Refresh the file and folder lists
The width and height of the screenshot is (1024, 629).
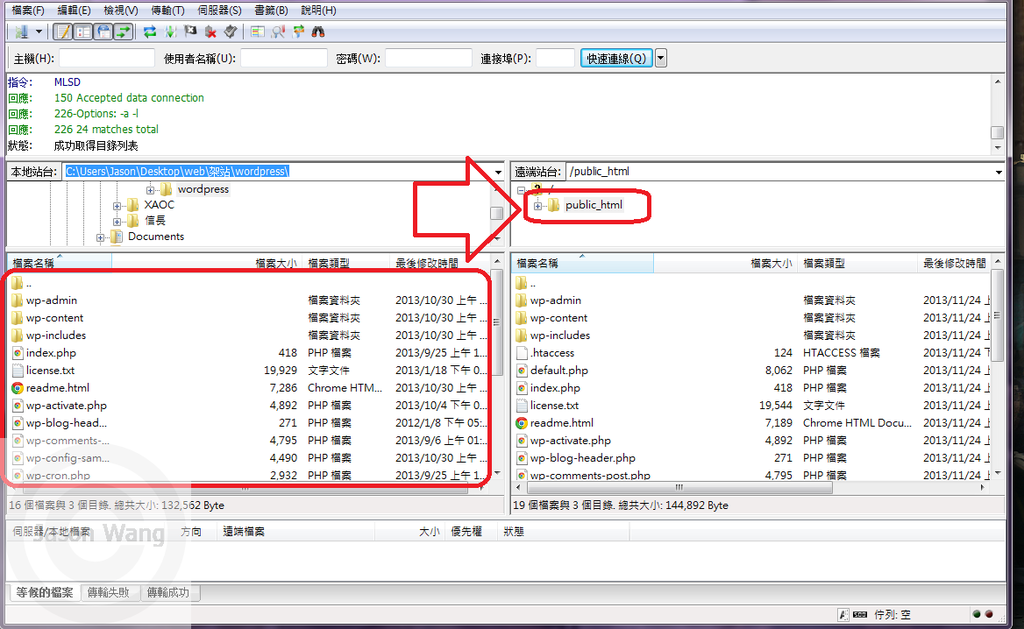pos(149,31)
